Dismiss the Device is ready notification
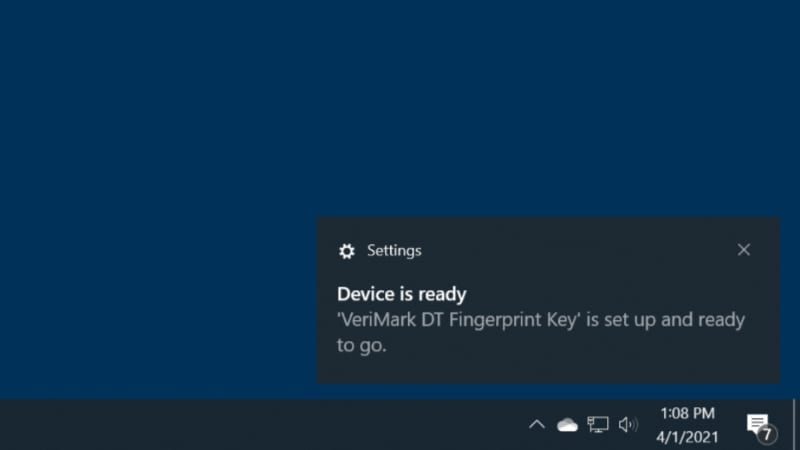800x450 pixels. click(743, 250)
